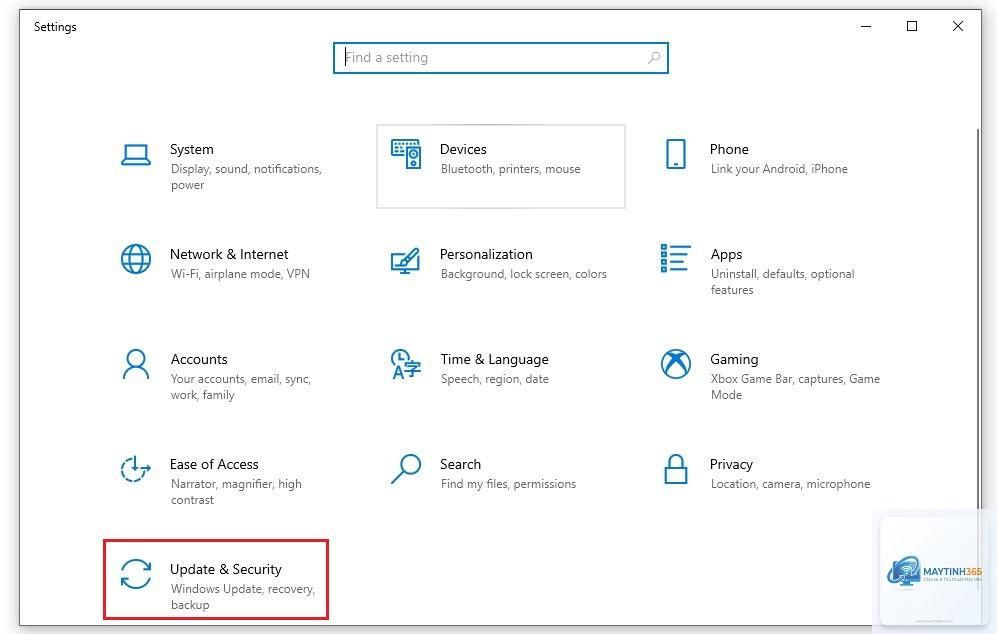Maximize the Settings window

[912, 26]
